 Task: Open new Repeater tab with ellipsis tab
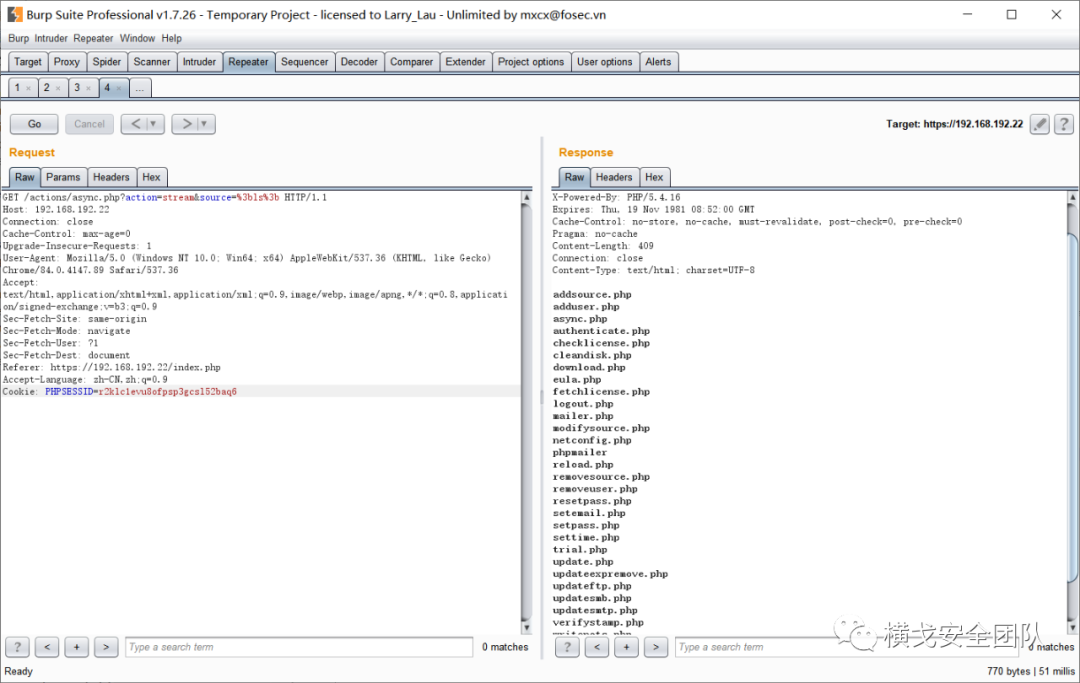pos(140,88)
